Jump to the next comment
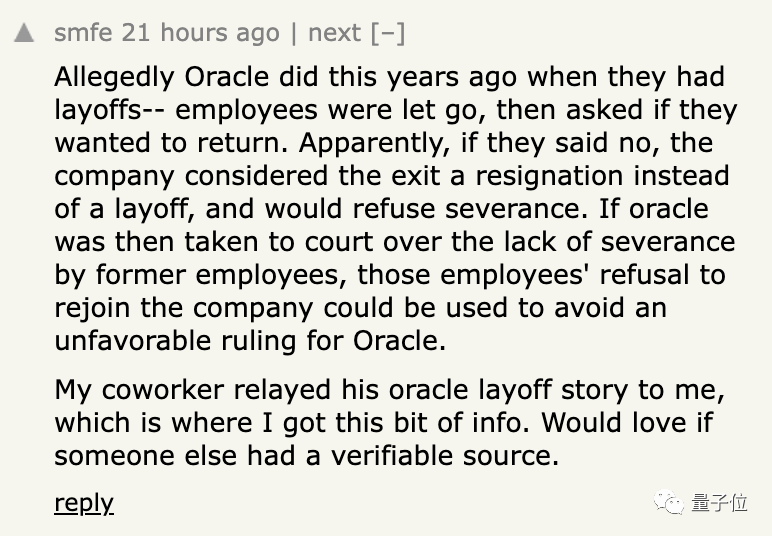This screenshot has width=772, height=536. (334, 32)
